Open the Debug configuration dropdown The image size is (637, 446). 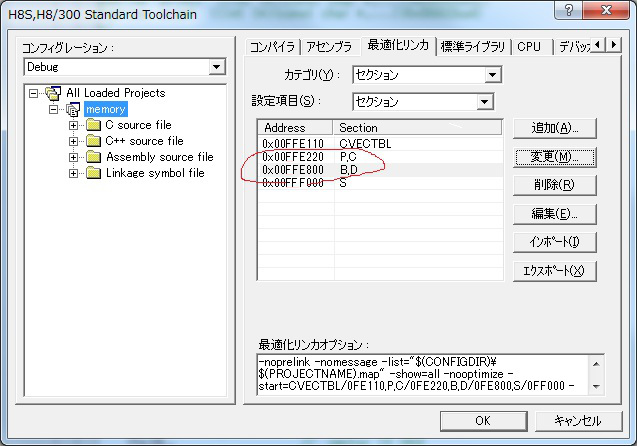(217, 67)
